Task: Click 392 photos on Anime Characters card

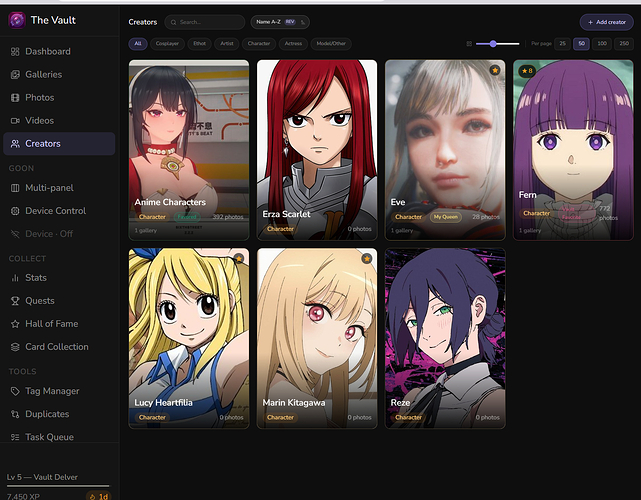Action: click(228, 217)
